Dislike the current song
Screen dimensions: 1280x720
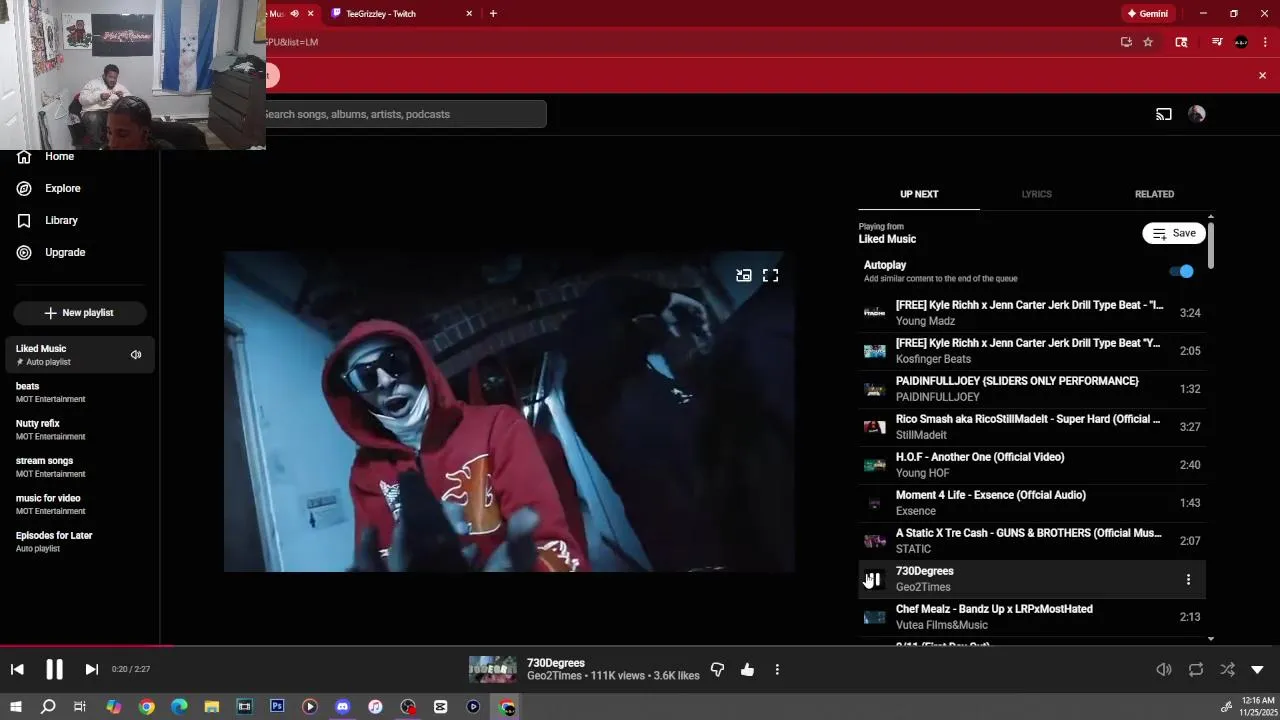(717, 669)
